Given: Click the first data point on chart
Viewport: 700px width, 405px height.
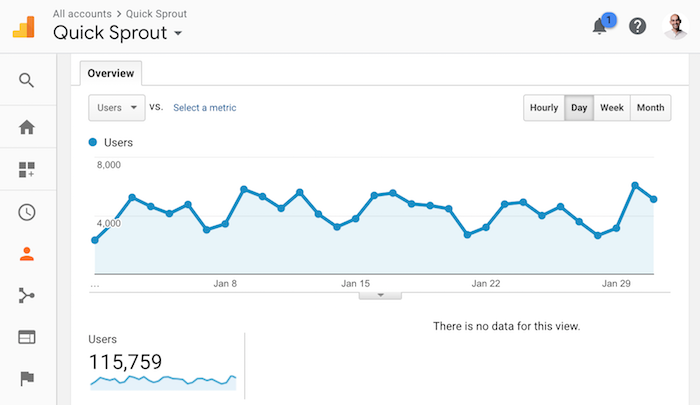Looking at the screenshot, I should (x=95, y=240).
